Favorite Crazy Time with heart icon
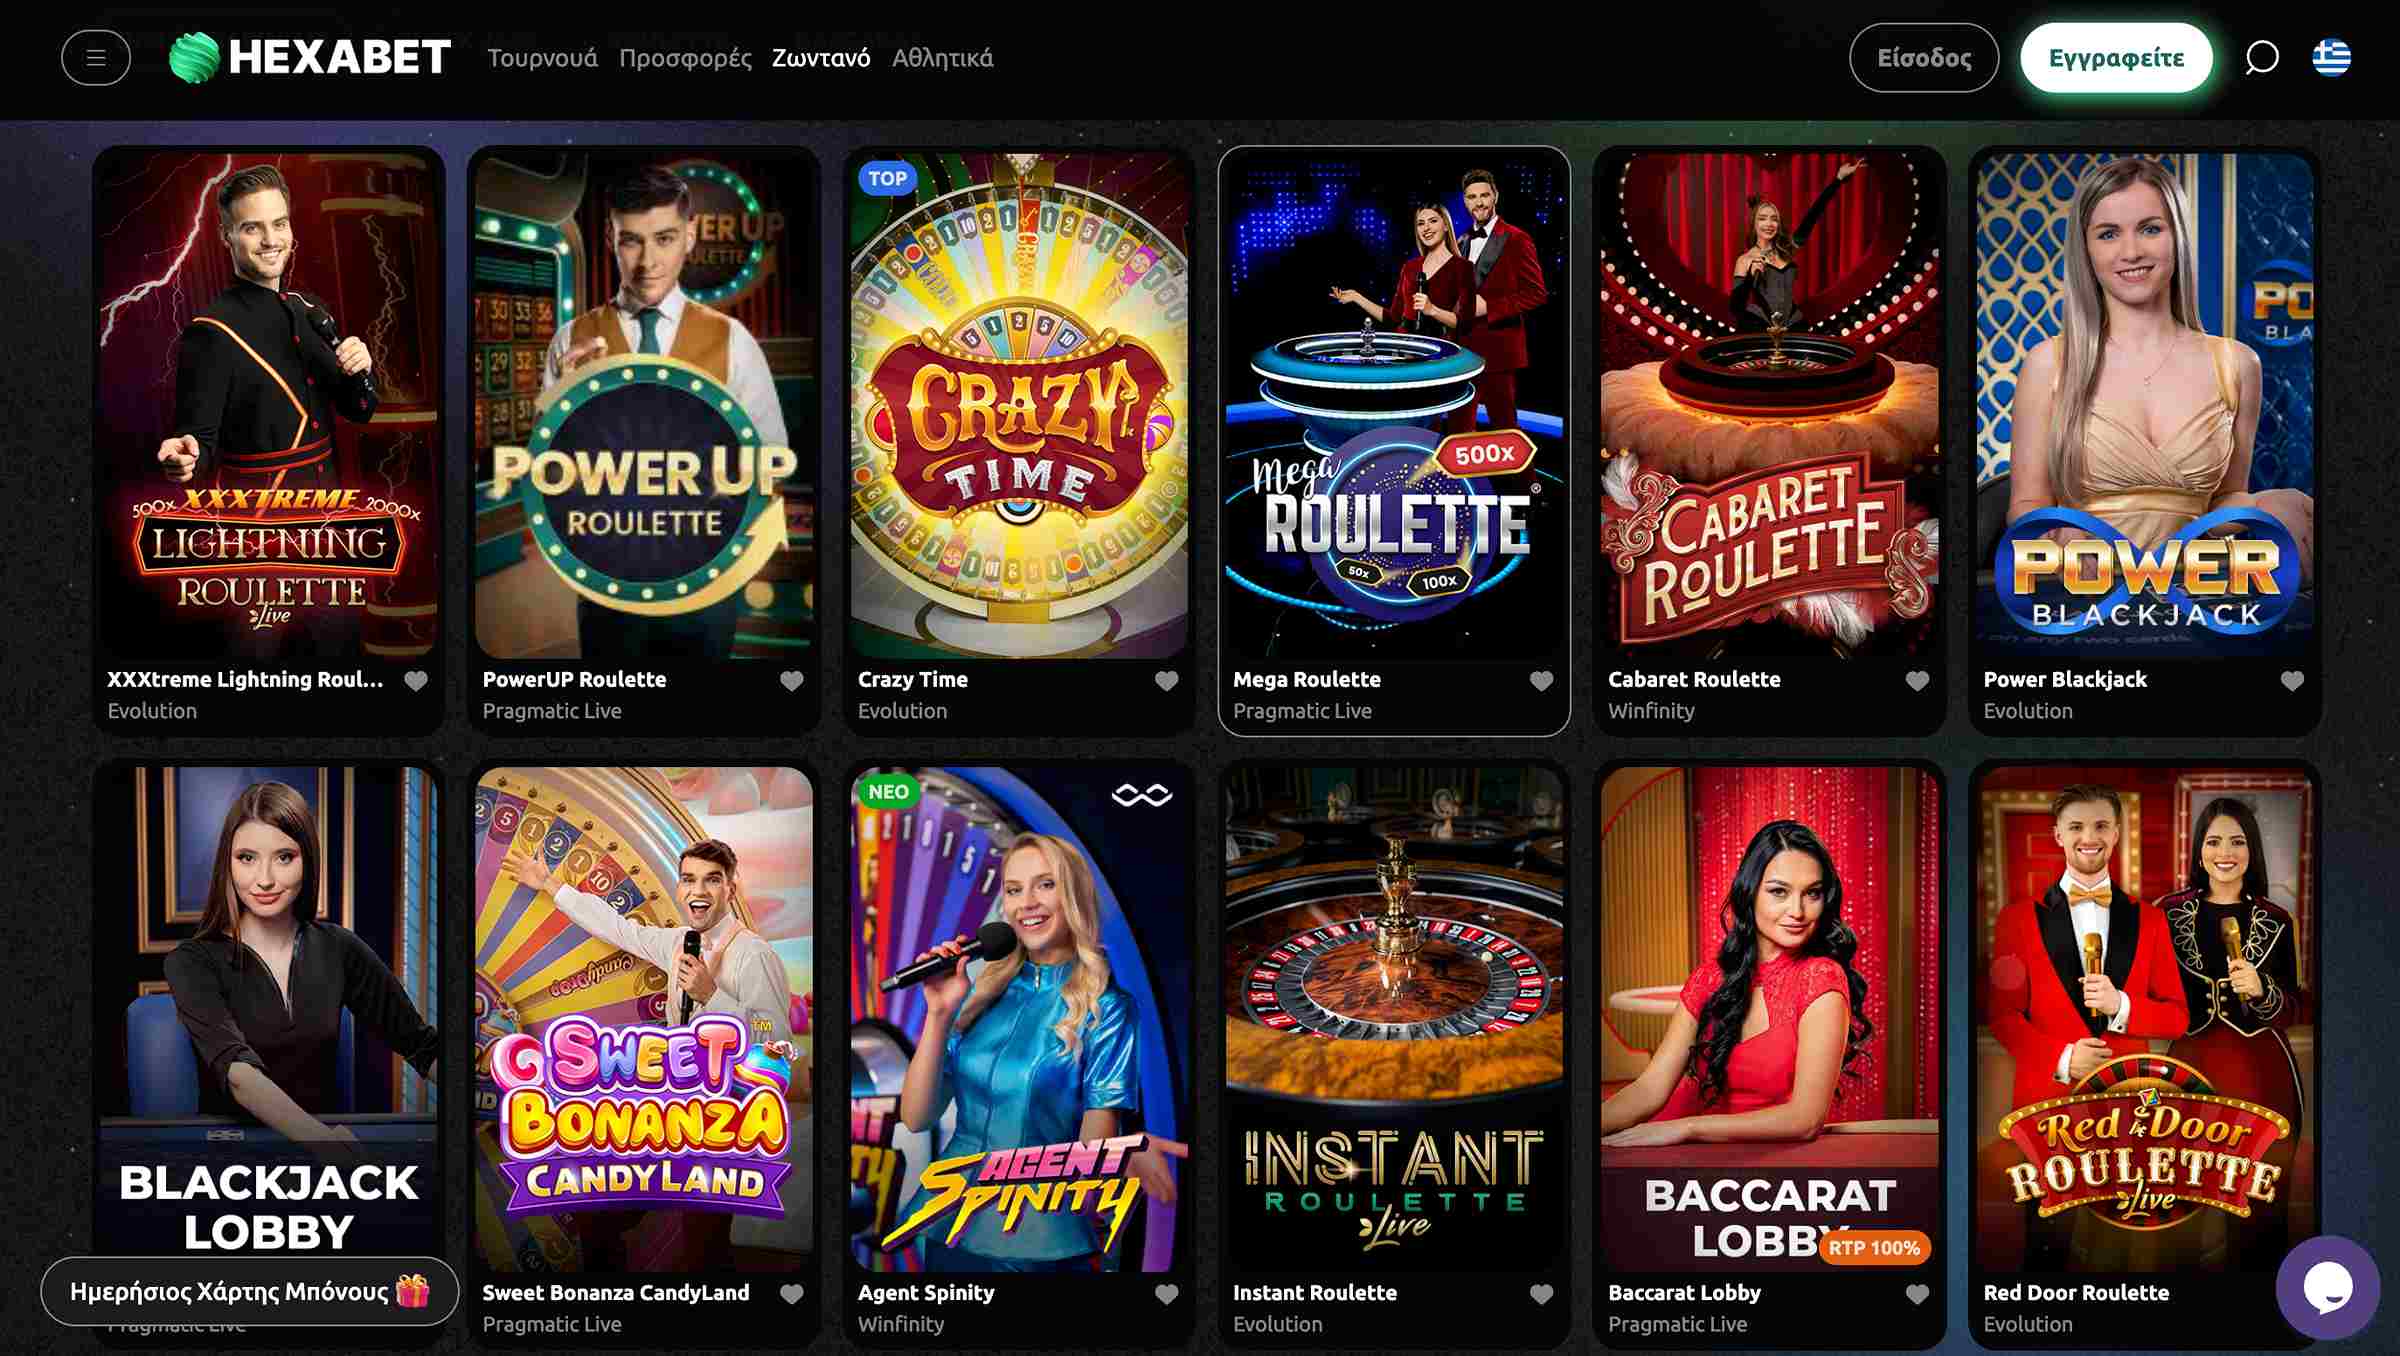2400x1356 pixels. pos(1166,681)
